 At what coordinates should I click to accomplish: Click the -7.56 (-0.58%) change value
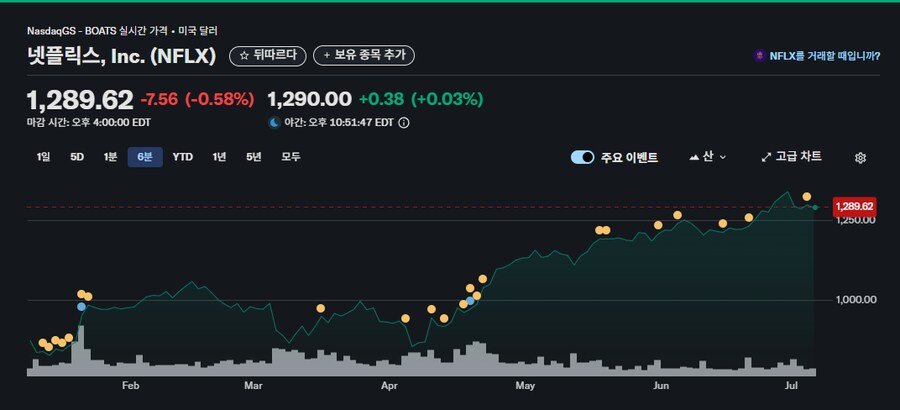pos(197,99)
